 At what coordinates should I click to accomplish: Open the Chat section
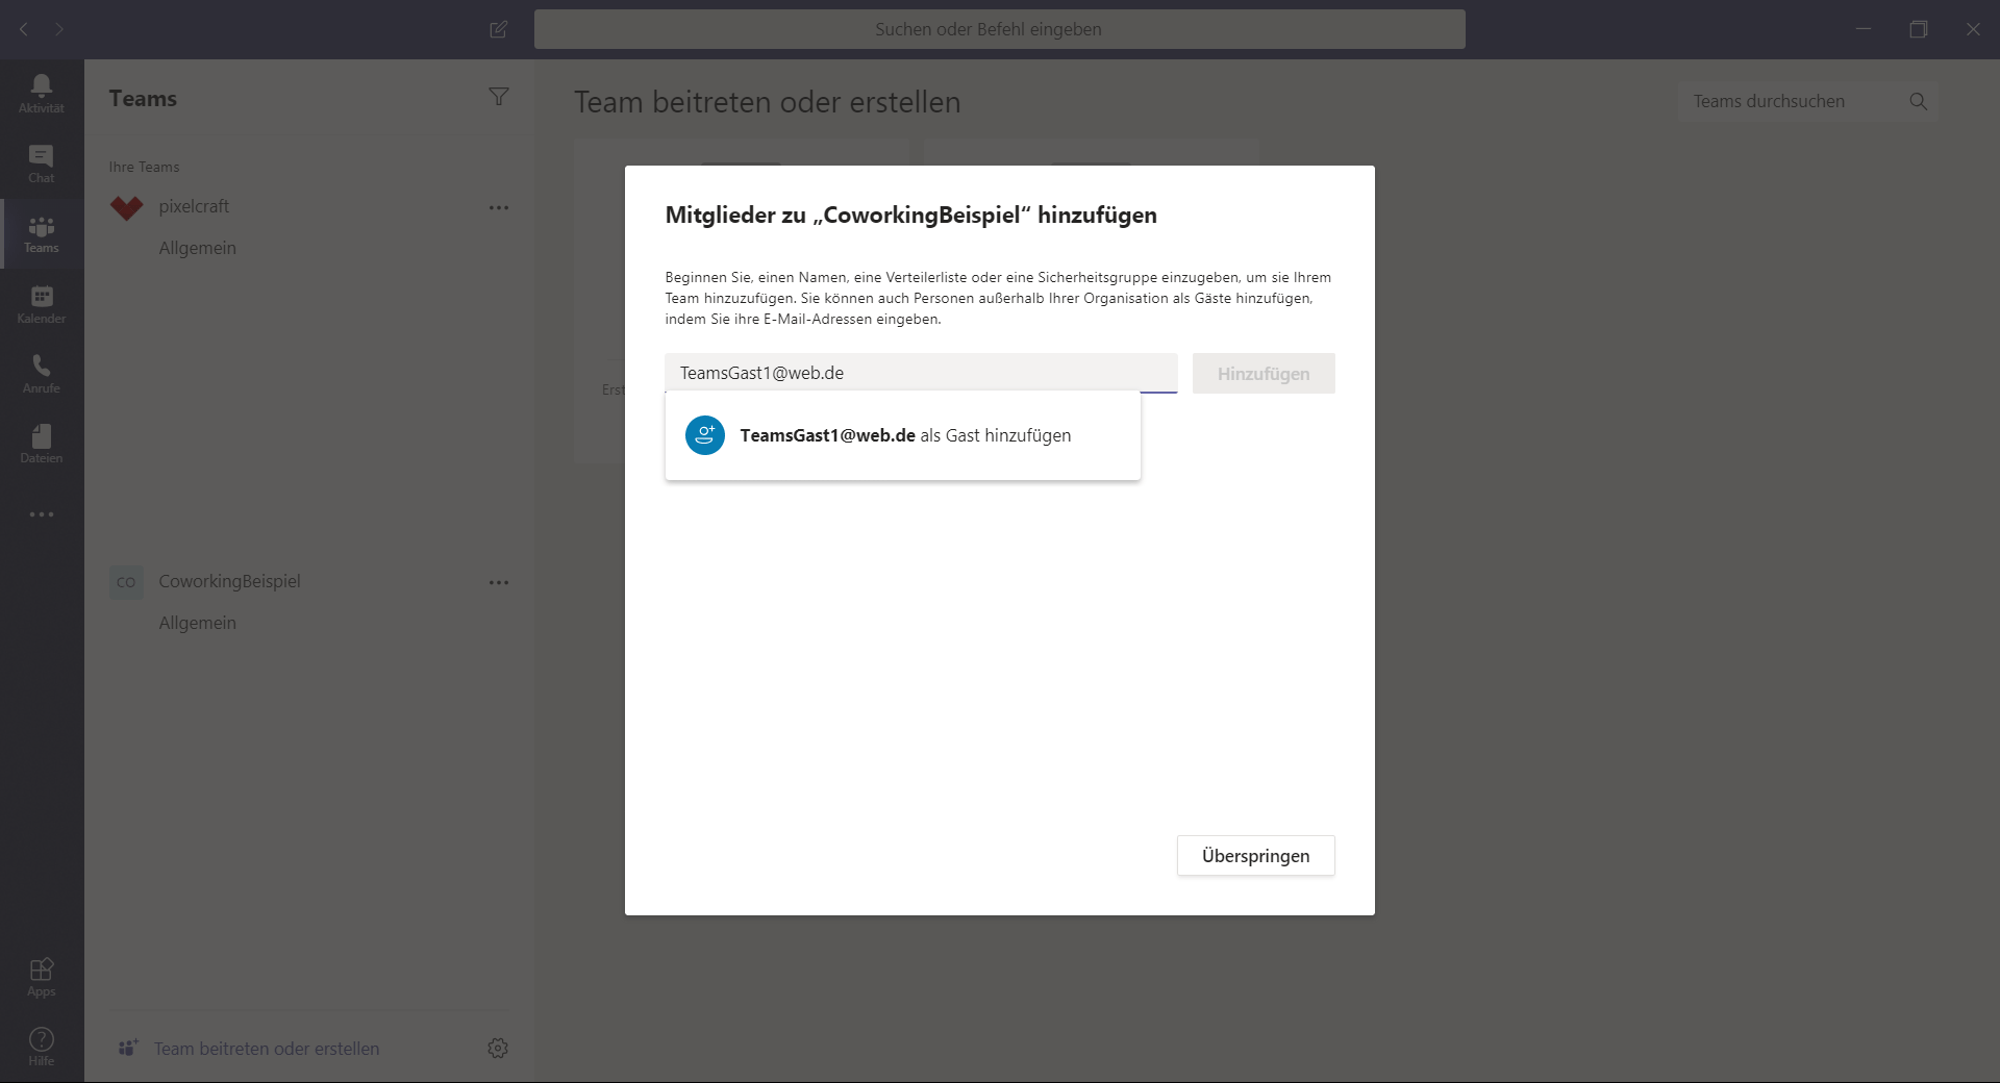click(x=41, y=164)
